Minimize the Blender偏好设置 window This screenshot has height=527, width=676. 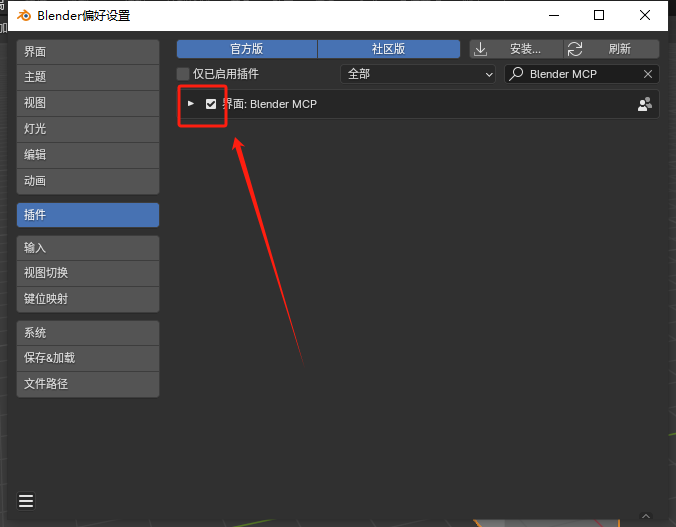coord(554,16)
